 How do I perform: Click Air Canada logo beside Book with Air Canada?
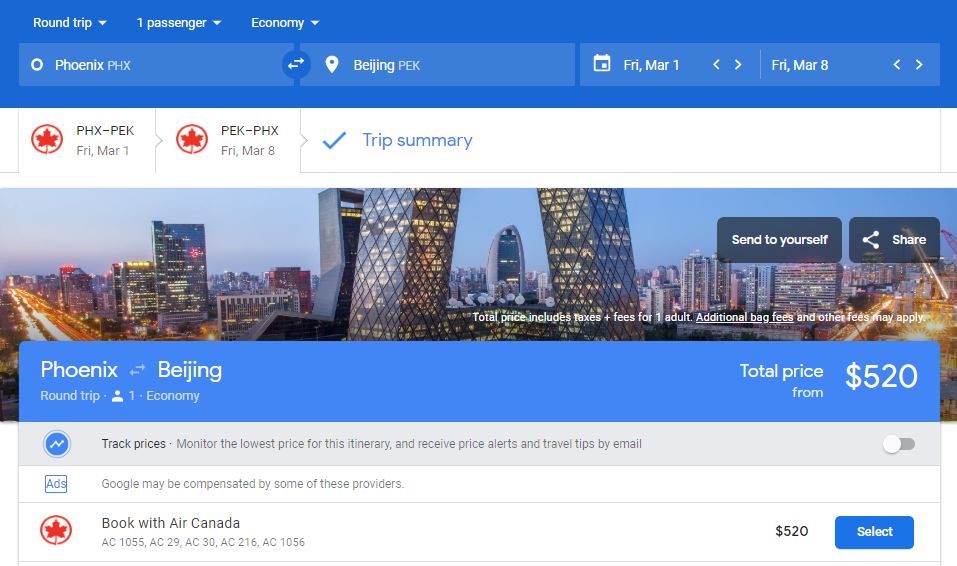(x=56, y=530)
